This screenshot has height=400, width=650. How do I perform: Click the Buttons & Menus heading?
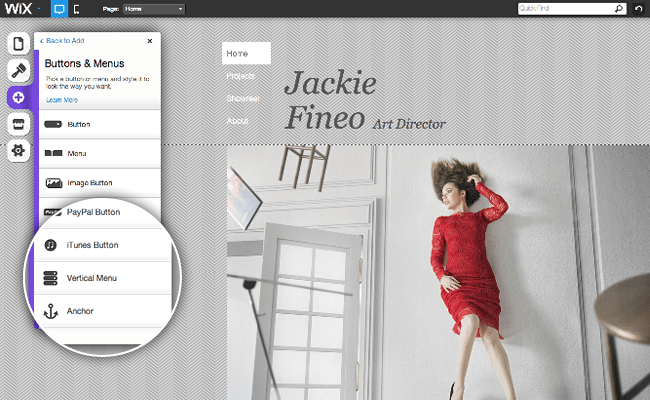coord(85,63)
